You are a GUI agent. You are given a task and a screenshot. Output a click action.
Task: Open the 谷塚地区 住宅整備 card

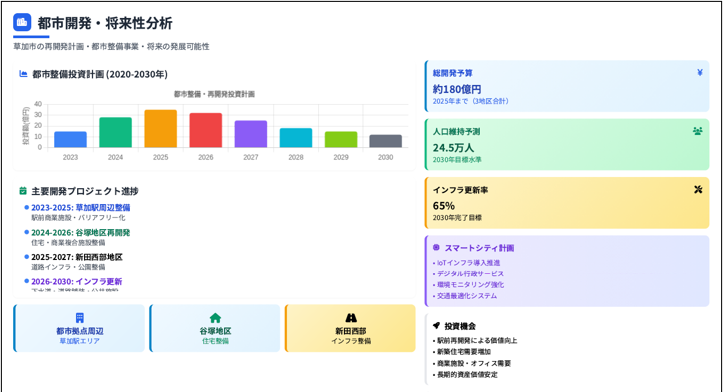point(215,328)
